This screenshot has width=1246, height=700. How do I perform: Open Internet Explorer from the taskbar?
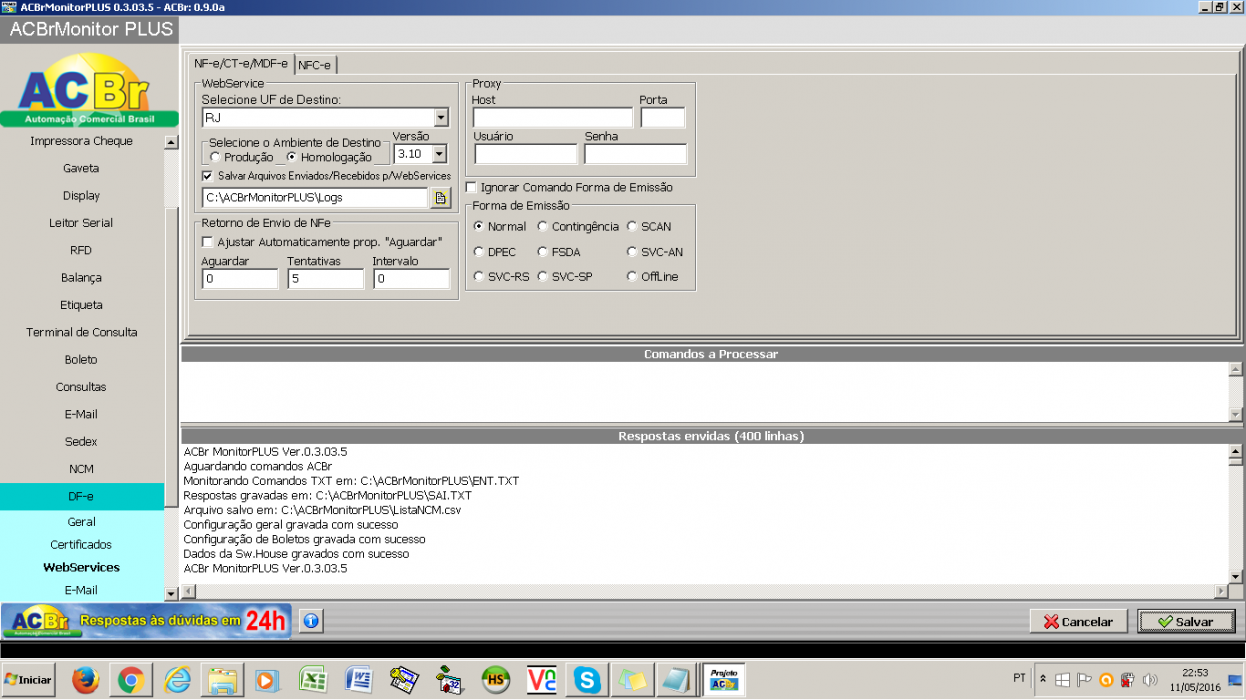point(177,680)
